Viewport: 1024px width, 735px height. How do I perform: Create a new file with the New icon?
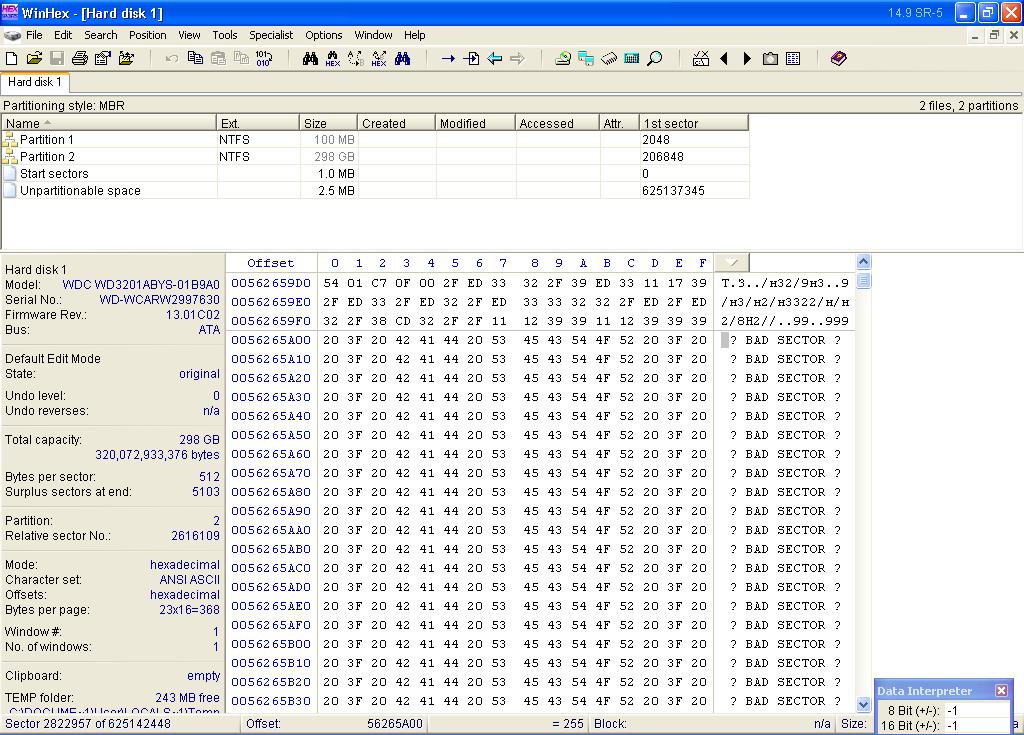pyautogui.click(x=11, y=59)
